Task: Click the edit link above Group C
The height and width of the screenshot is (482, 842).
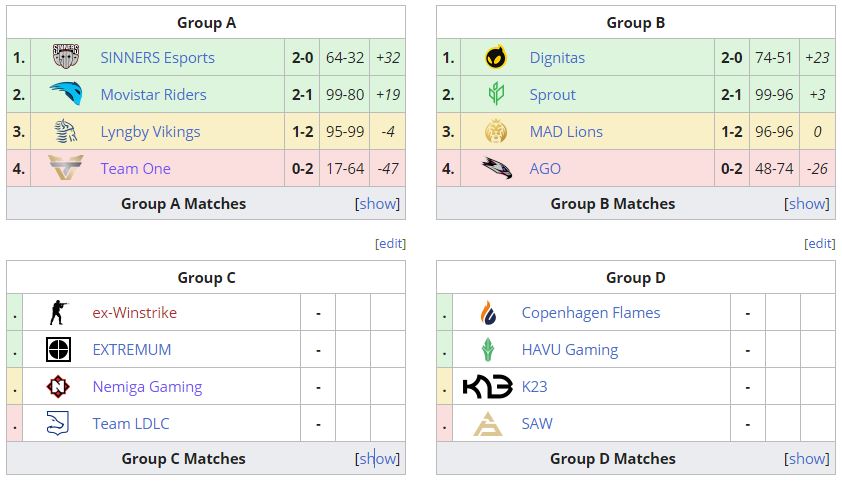Action: 390,244
